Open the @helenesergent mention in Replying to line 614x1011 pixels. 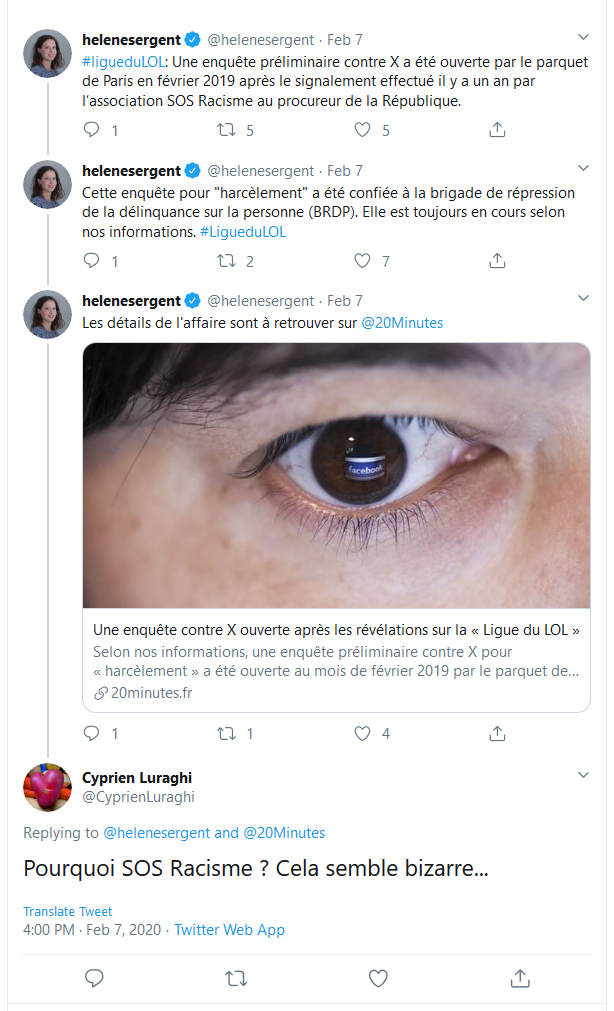pos(157,833)
